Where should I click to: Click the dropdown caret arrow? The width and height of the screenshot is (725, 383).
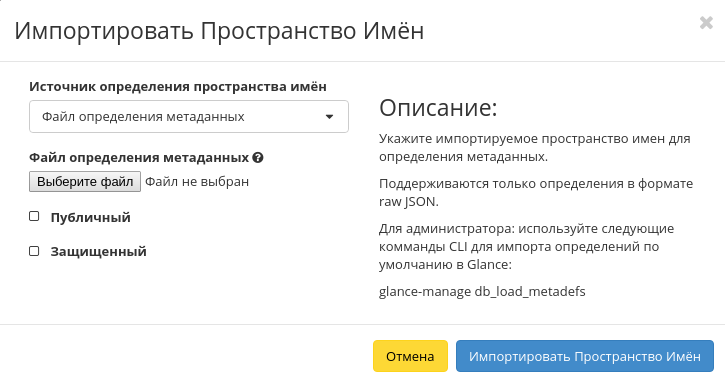click(329, 117)
